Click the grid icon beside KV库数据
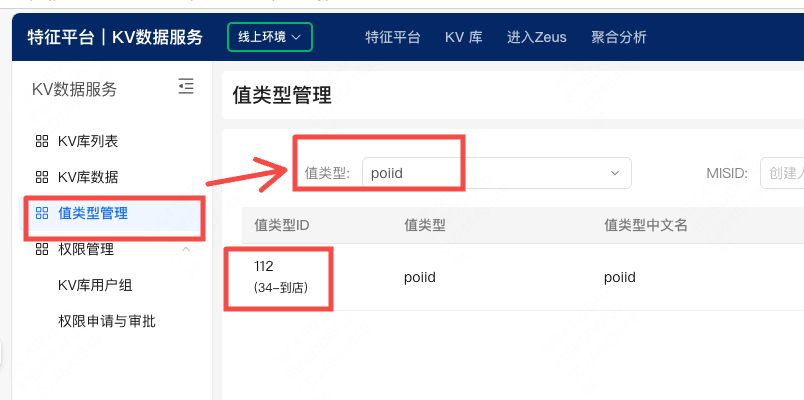 pos(42,177)
